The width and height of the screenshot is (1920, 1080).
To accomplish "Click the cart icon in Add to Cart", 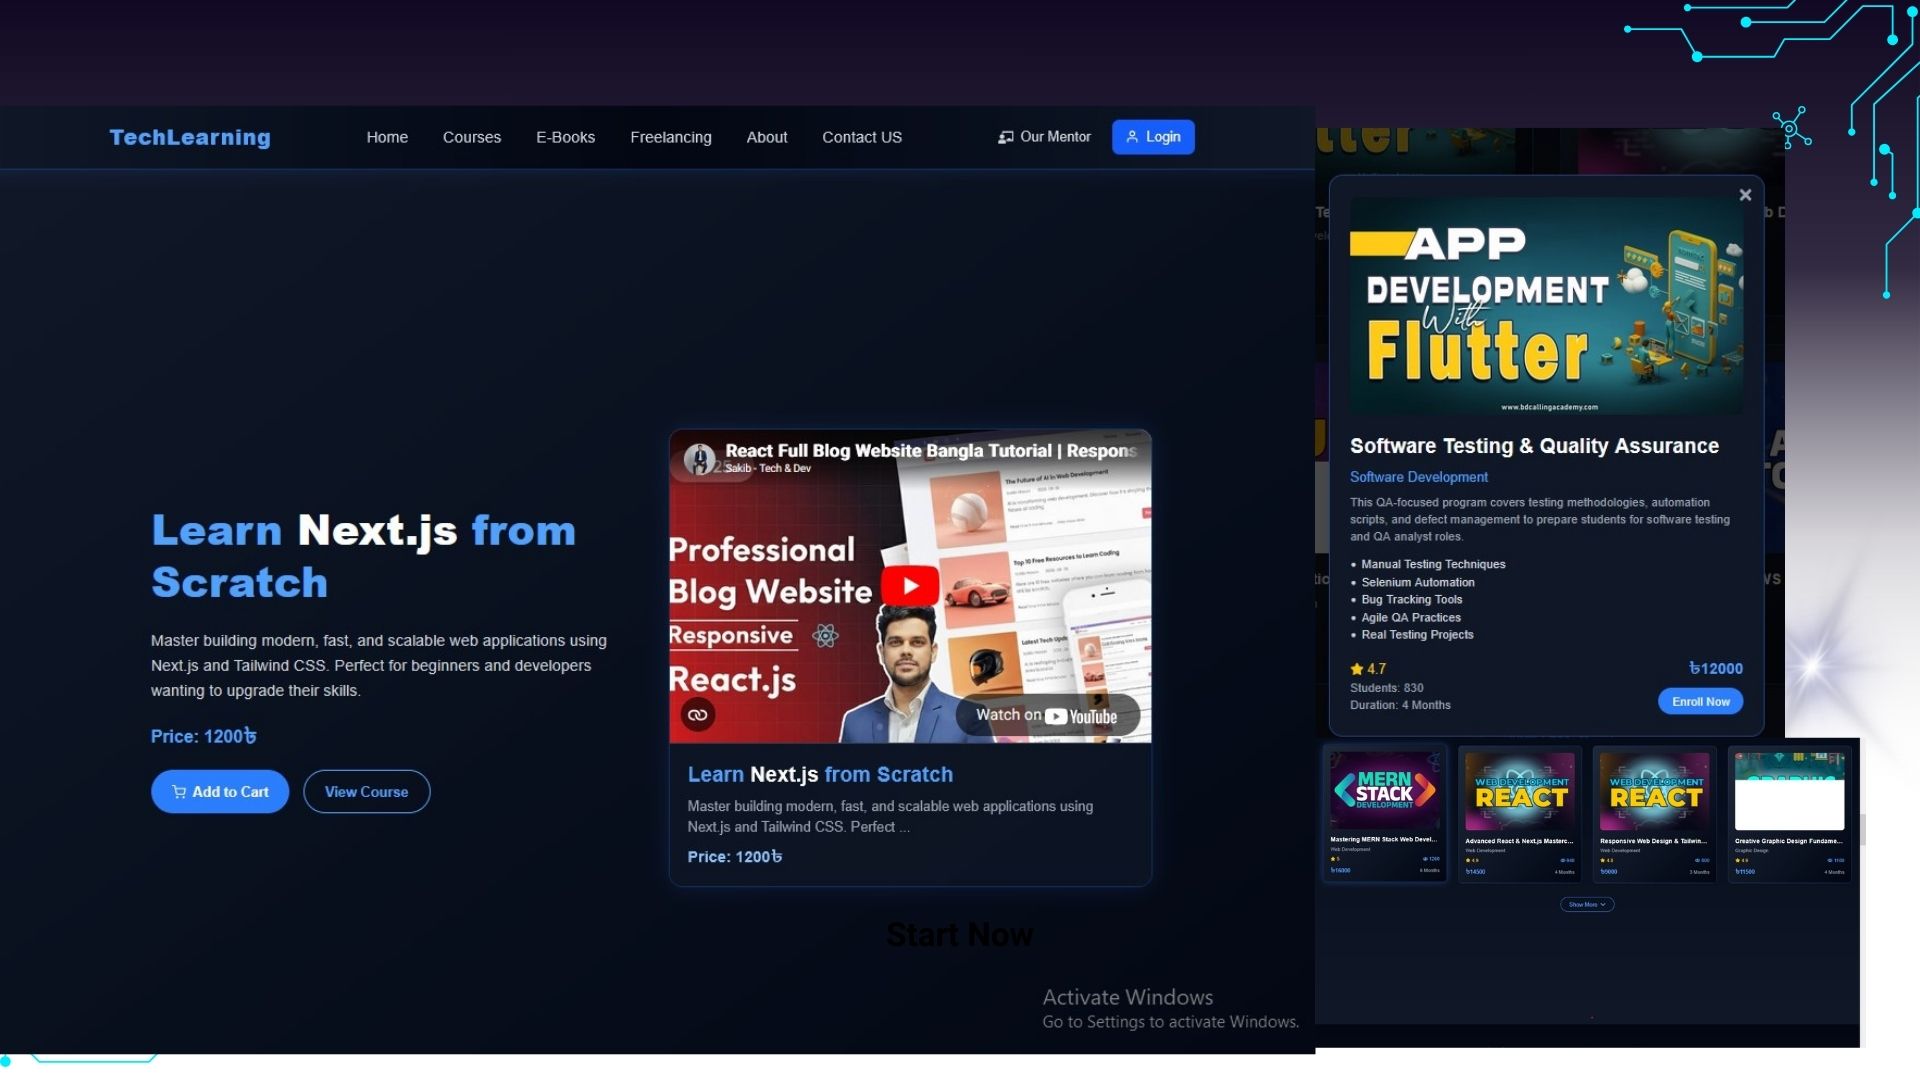I will click(x=179, y=792).
